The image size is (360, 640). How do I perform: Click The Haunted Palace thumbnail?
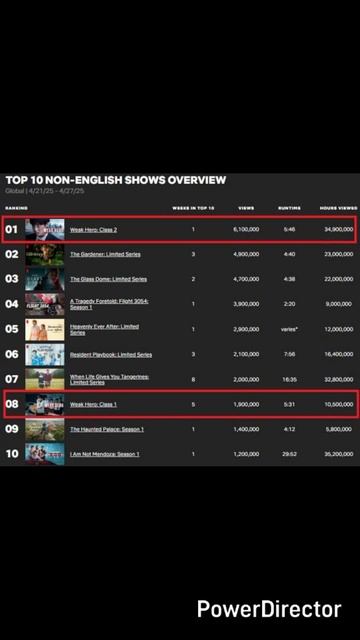(x=45, y=429)
